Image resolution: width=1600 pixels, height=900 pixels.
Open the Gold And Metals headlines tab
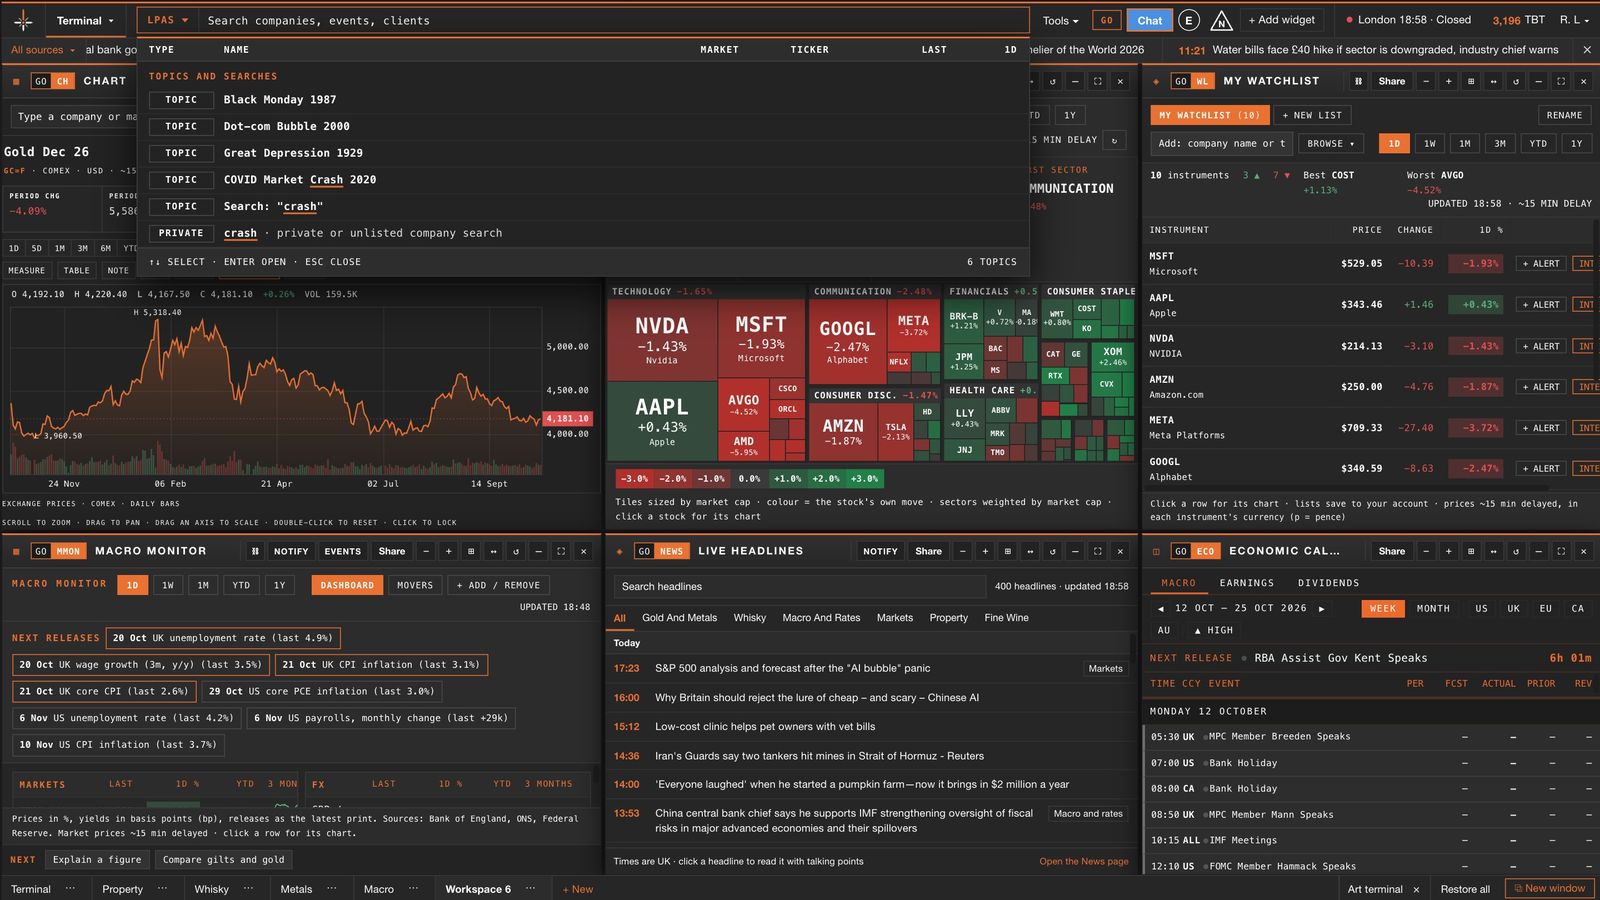coord(679,618)
